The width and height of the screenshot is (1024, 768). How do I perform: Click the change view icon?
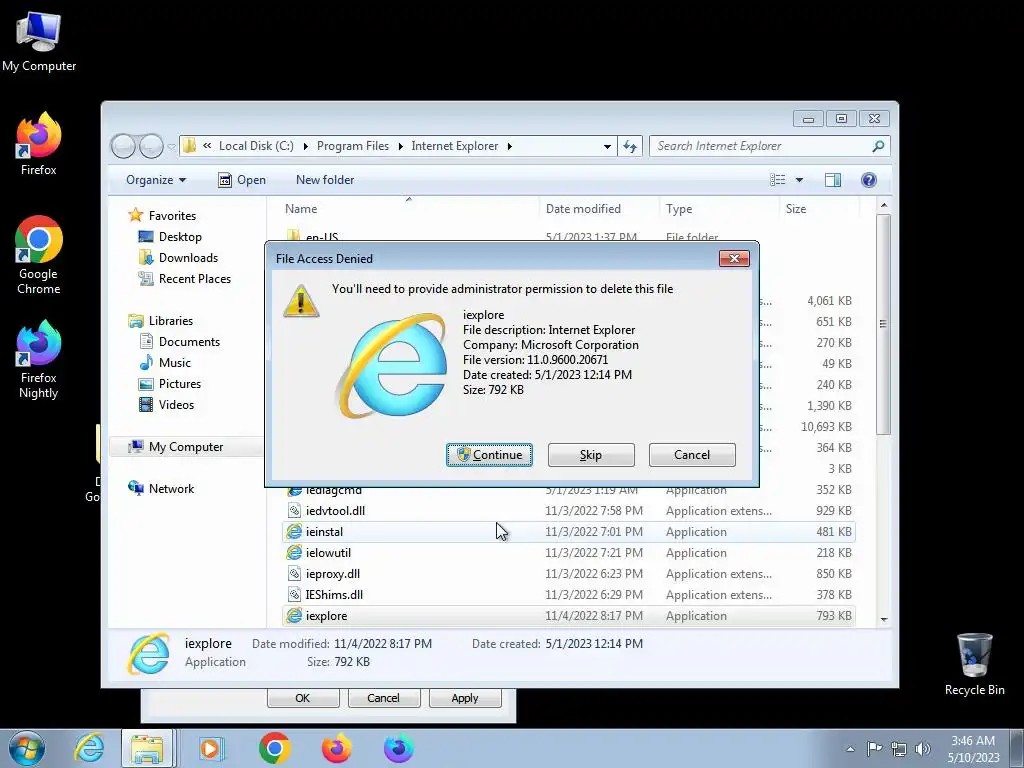(x=778, y=180)
